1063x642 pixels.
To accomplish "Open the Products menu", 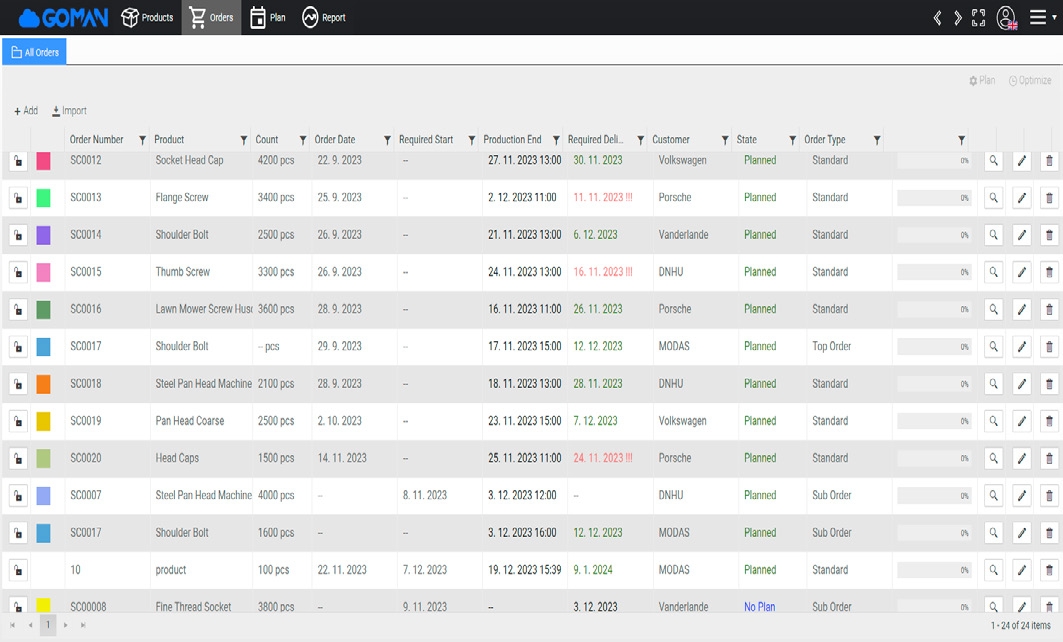I will click(147, 18).
